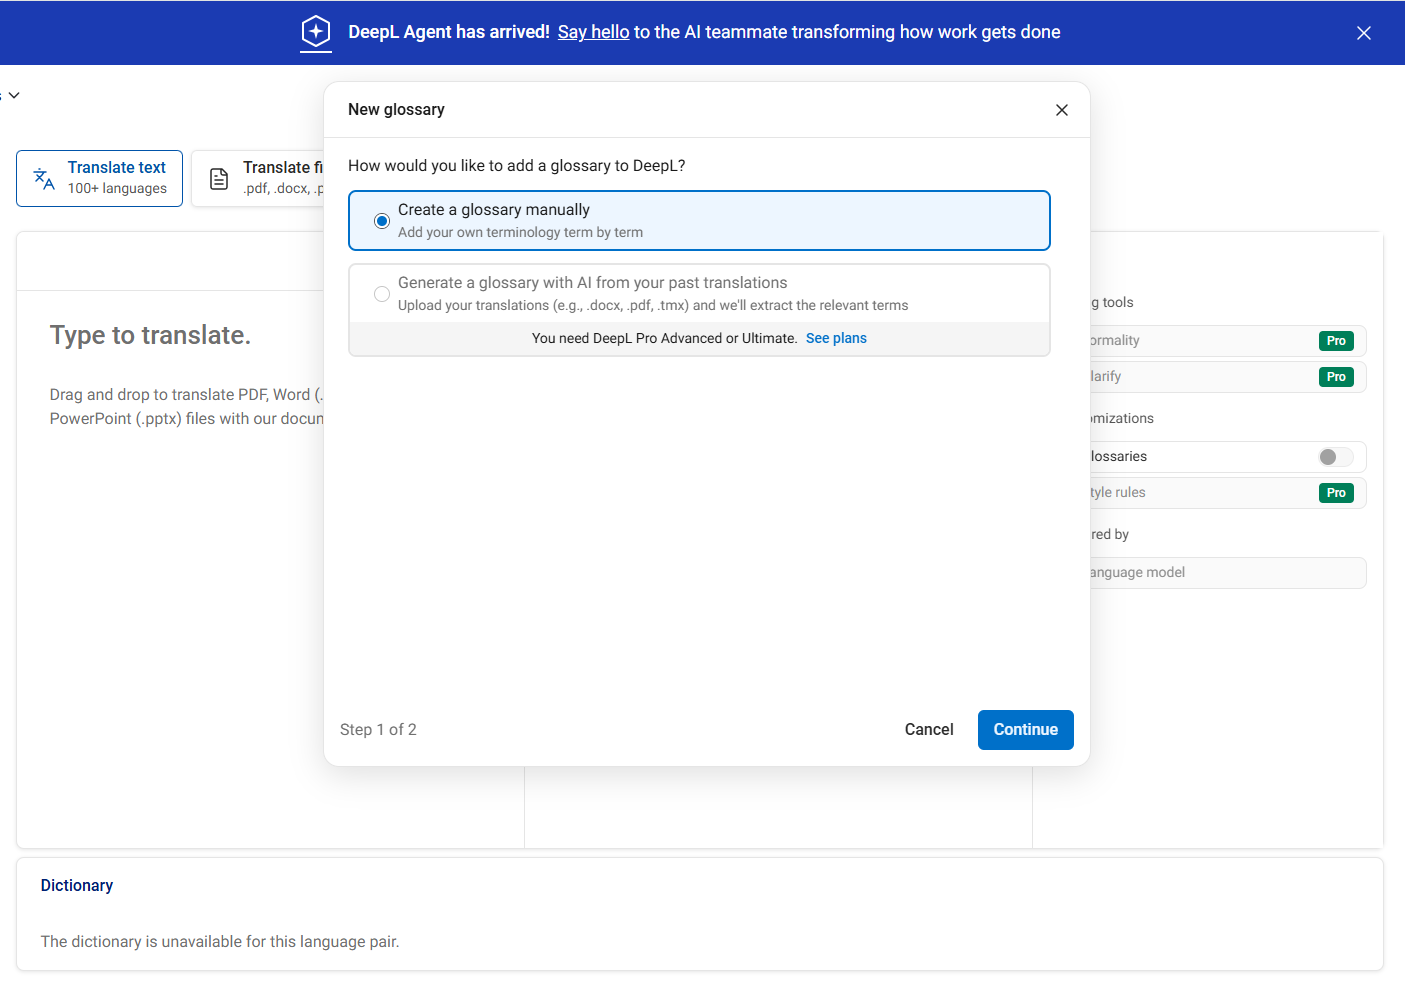
Task: Click Cancel in the New glossary dialog
Action: (928, 730)
